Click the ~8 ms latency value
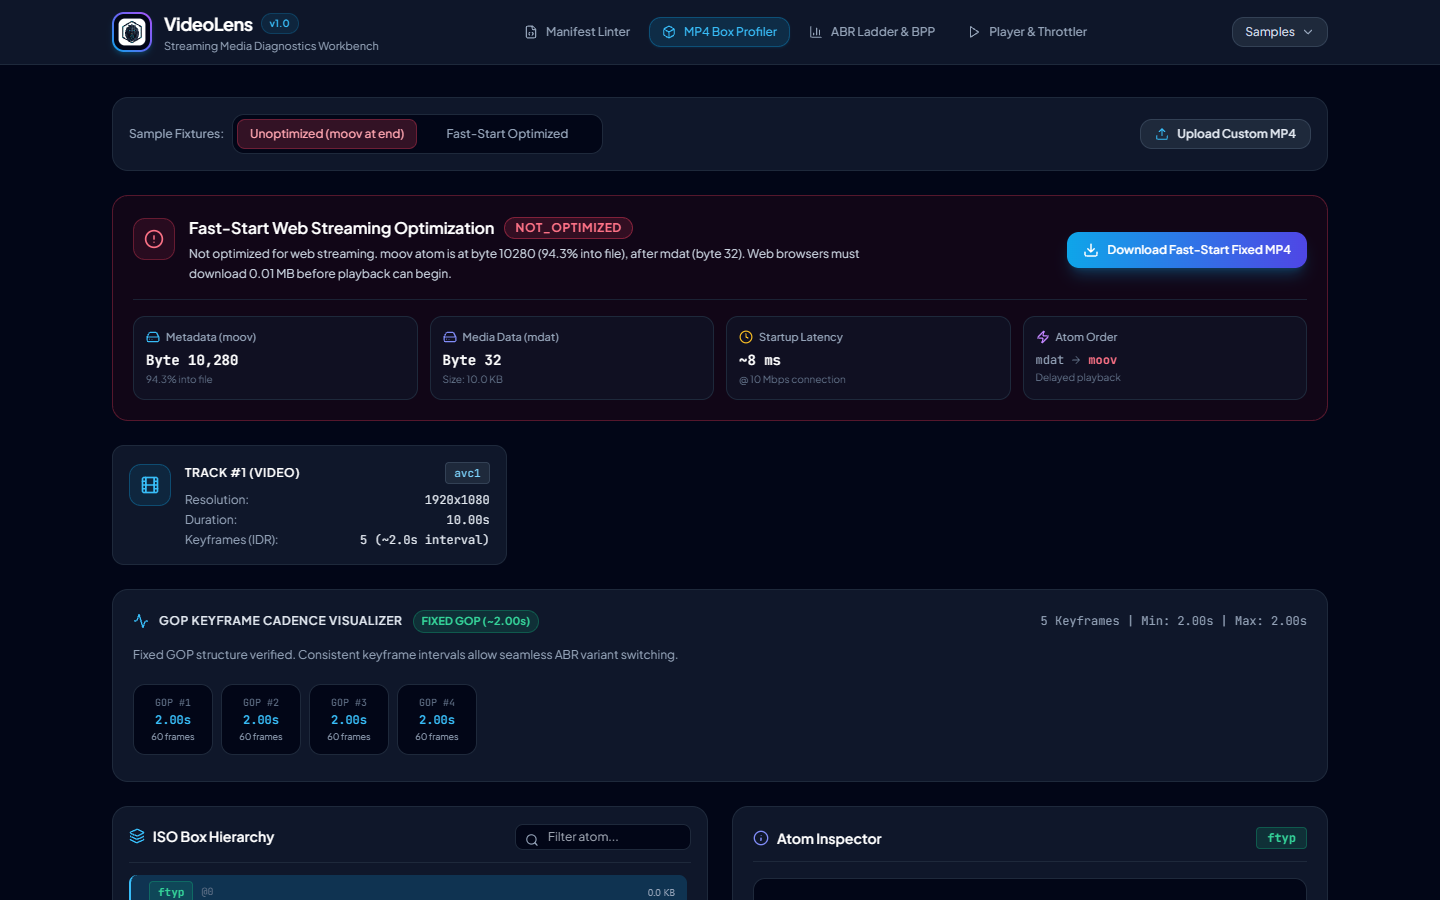The width and height of the screenshot is (1440, 900). [x=760, y=360]
